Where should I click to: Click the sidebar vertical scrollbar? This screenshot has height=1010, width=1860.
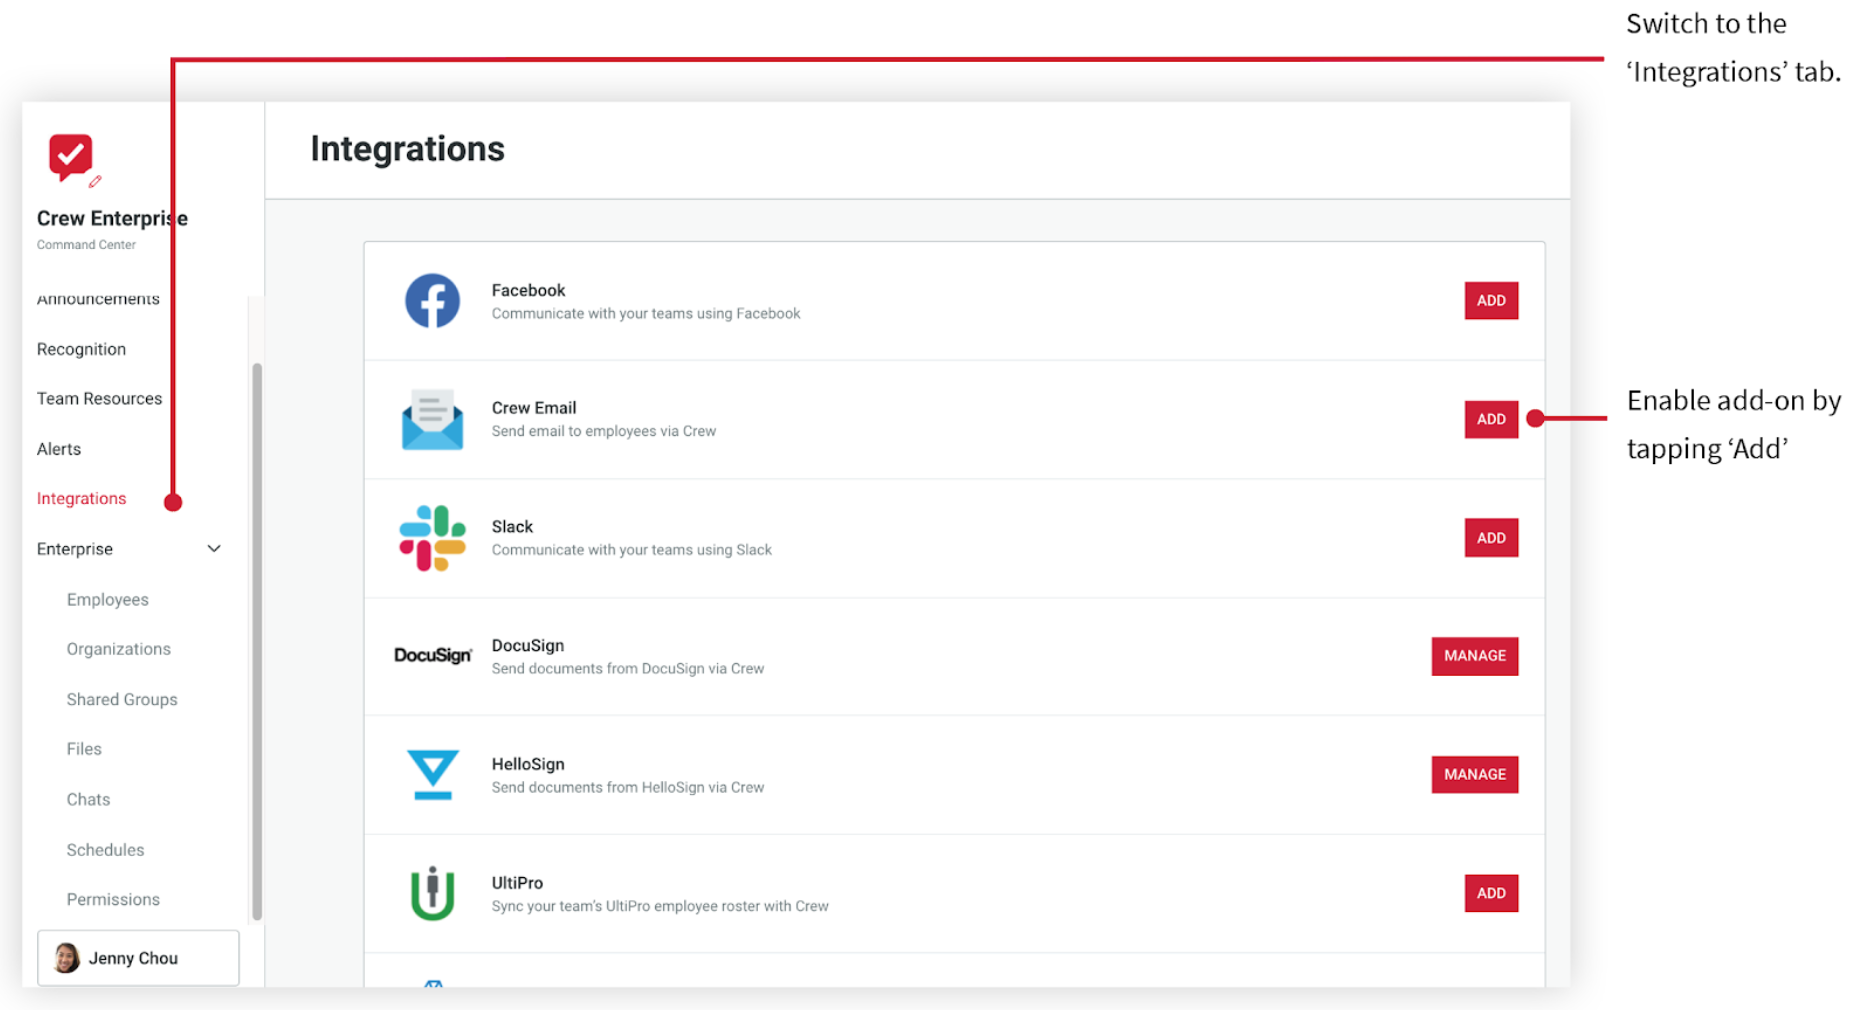[257, 641]
